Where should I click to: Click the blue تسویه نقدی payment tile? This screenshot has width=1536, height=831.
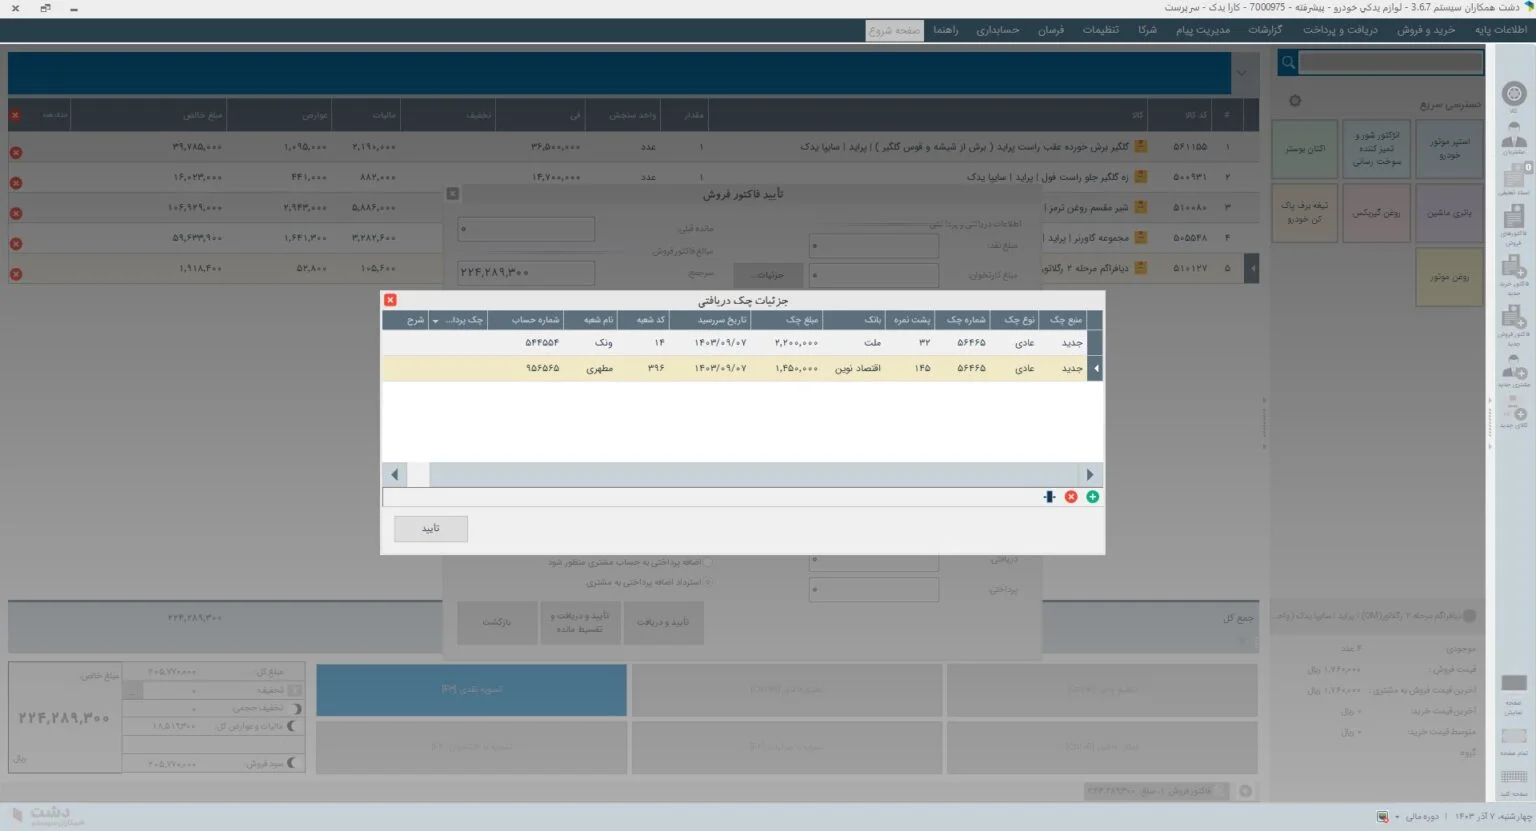tap(472, 690)
